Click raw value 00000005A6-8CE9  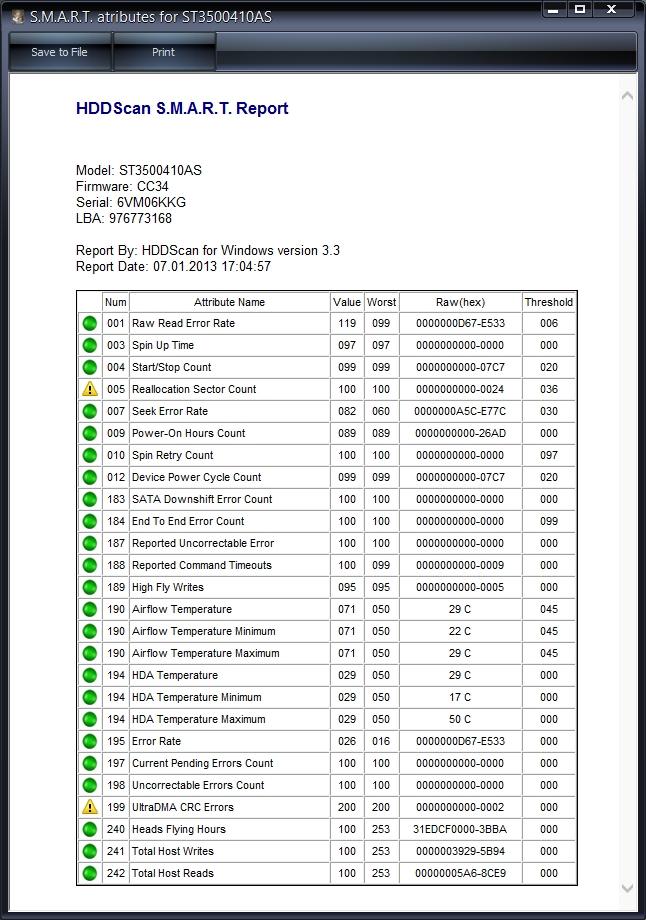point(460,873)
